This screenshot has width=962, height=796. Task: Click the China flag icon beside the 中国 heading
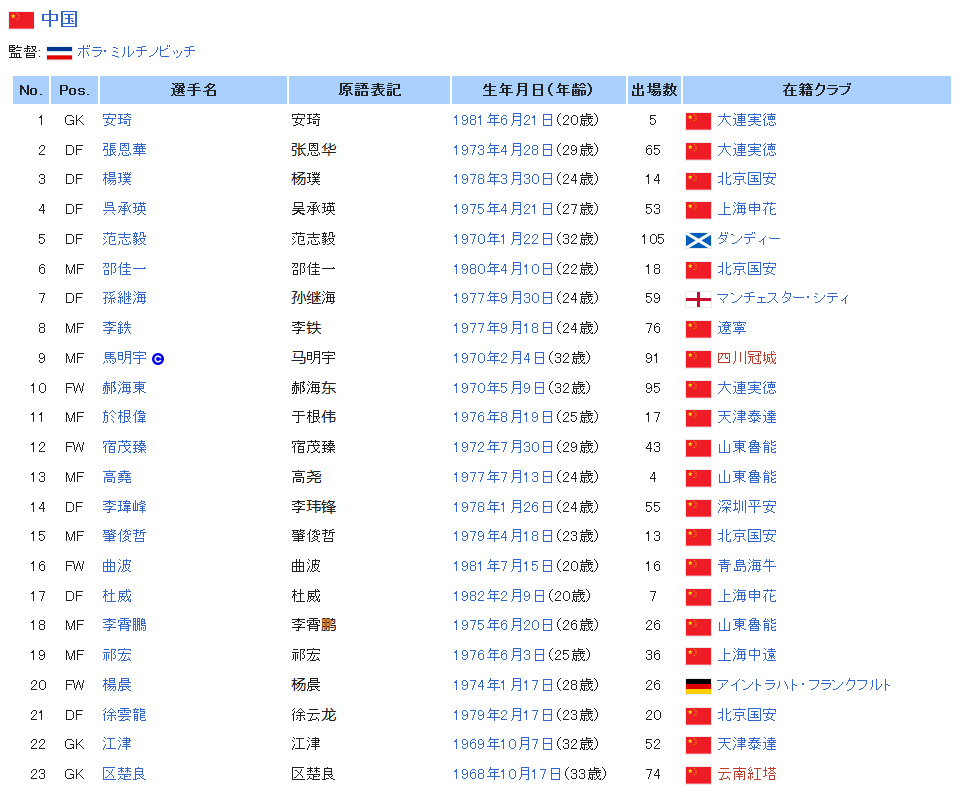(x=21, y=20)
